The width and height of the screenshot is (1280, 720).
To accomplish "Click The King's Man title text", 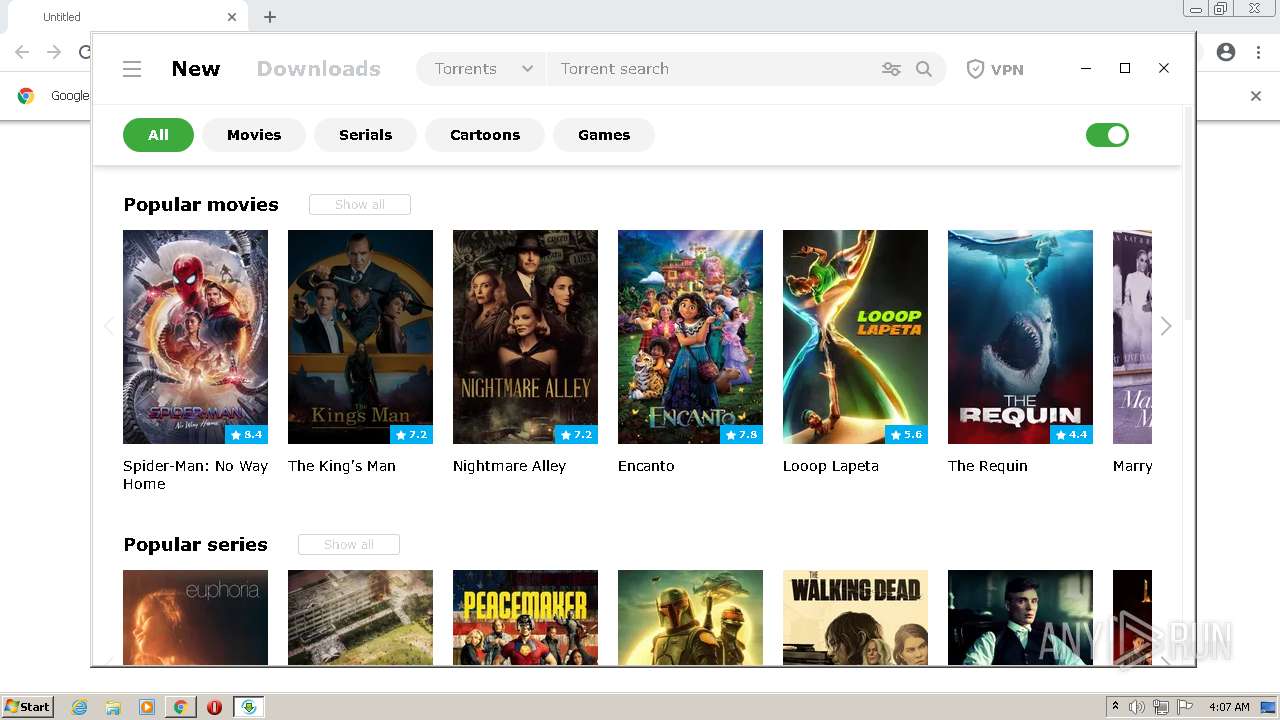I will click(342, 466).
